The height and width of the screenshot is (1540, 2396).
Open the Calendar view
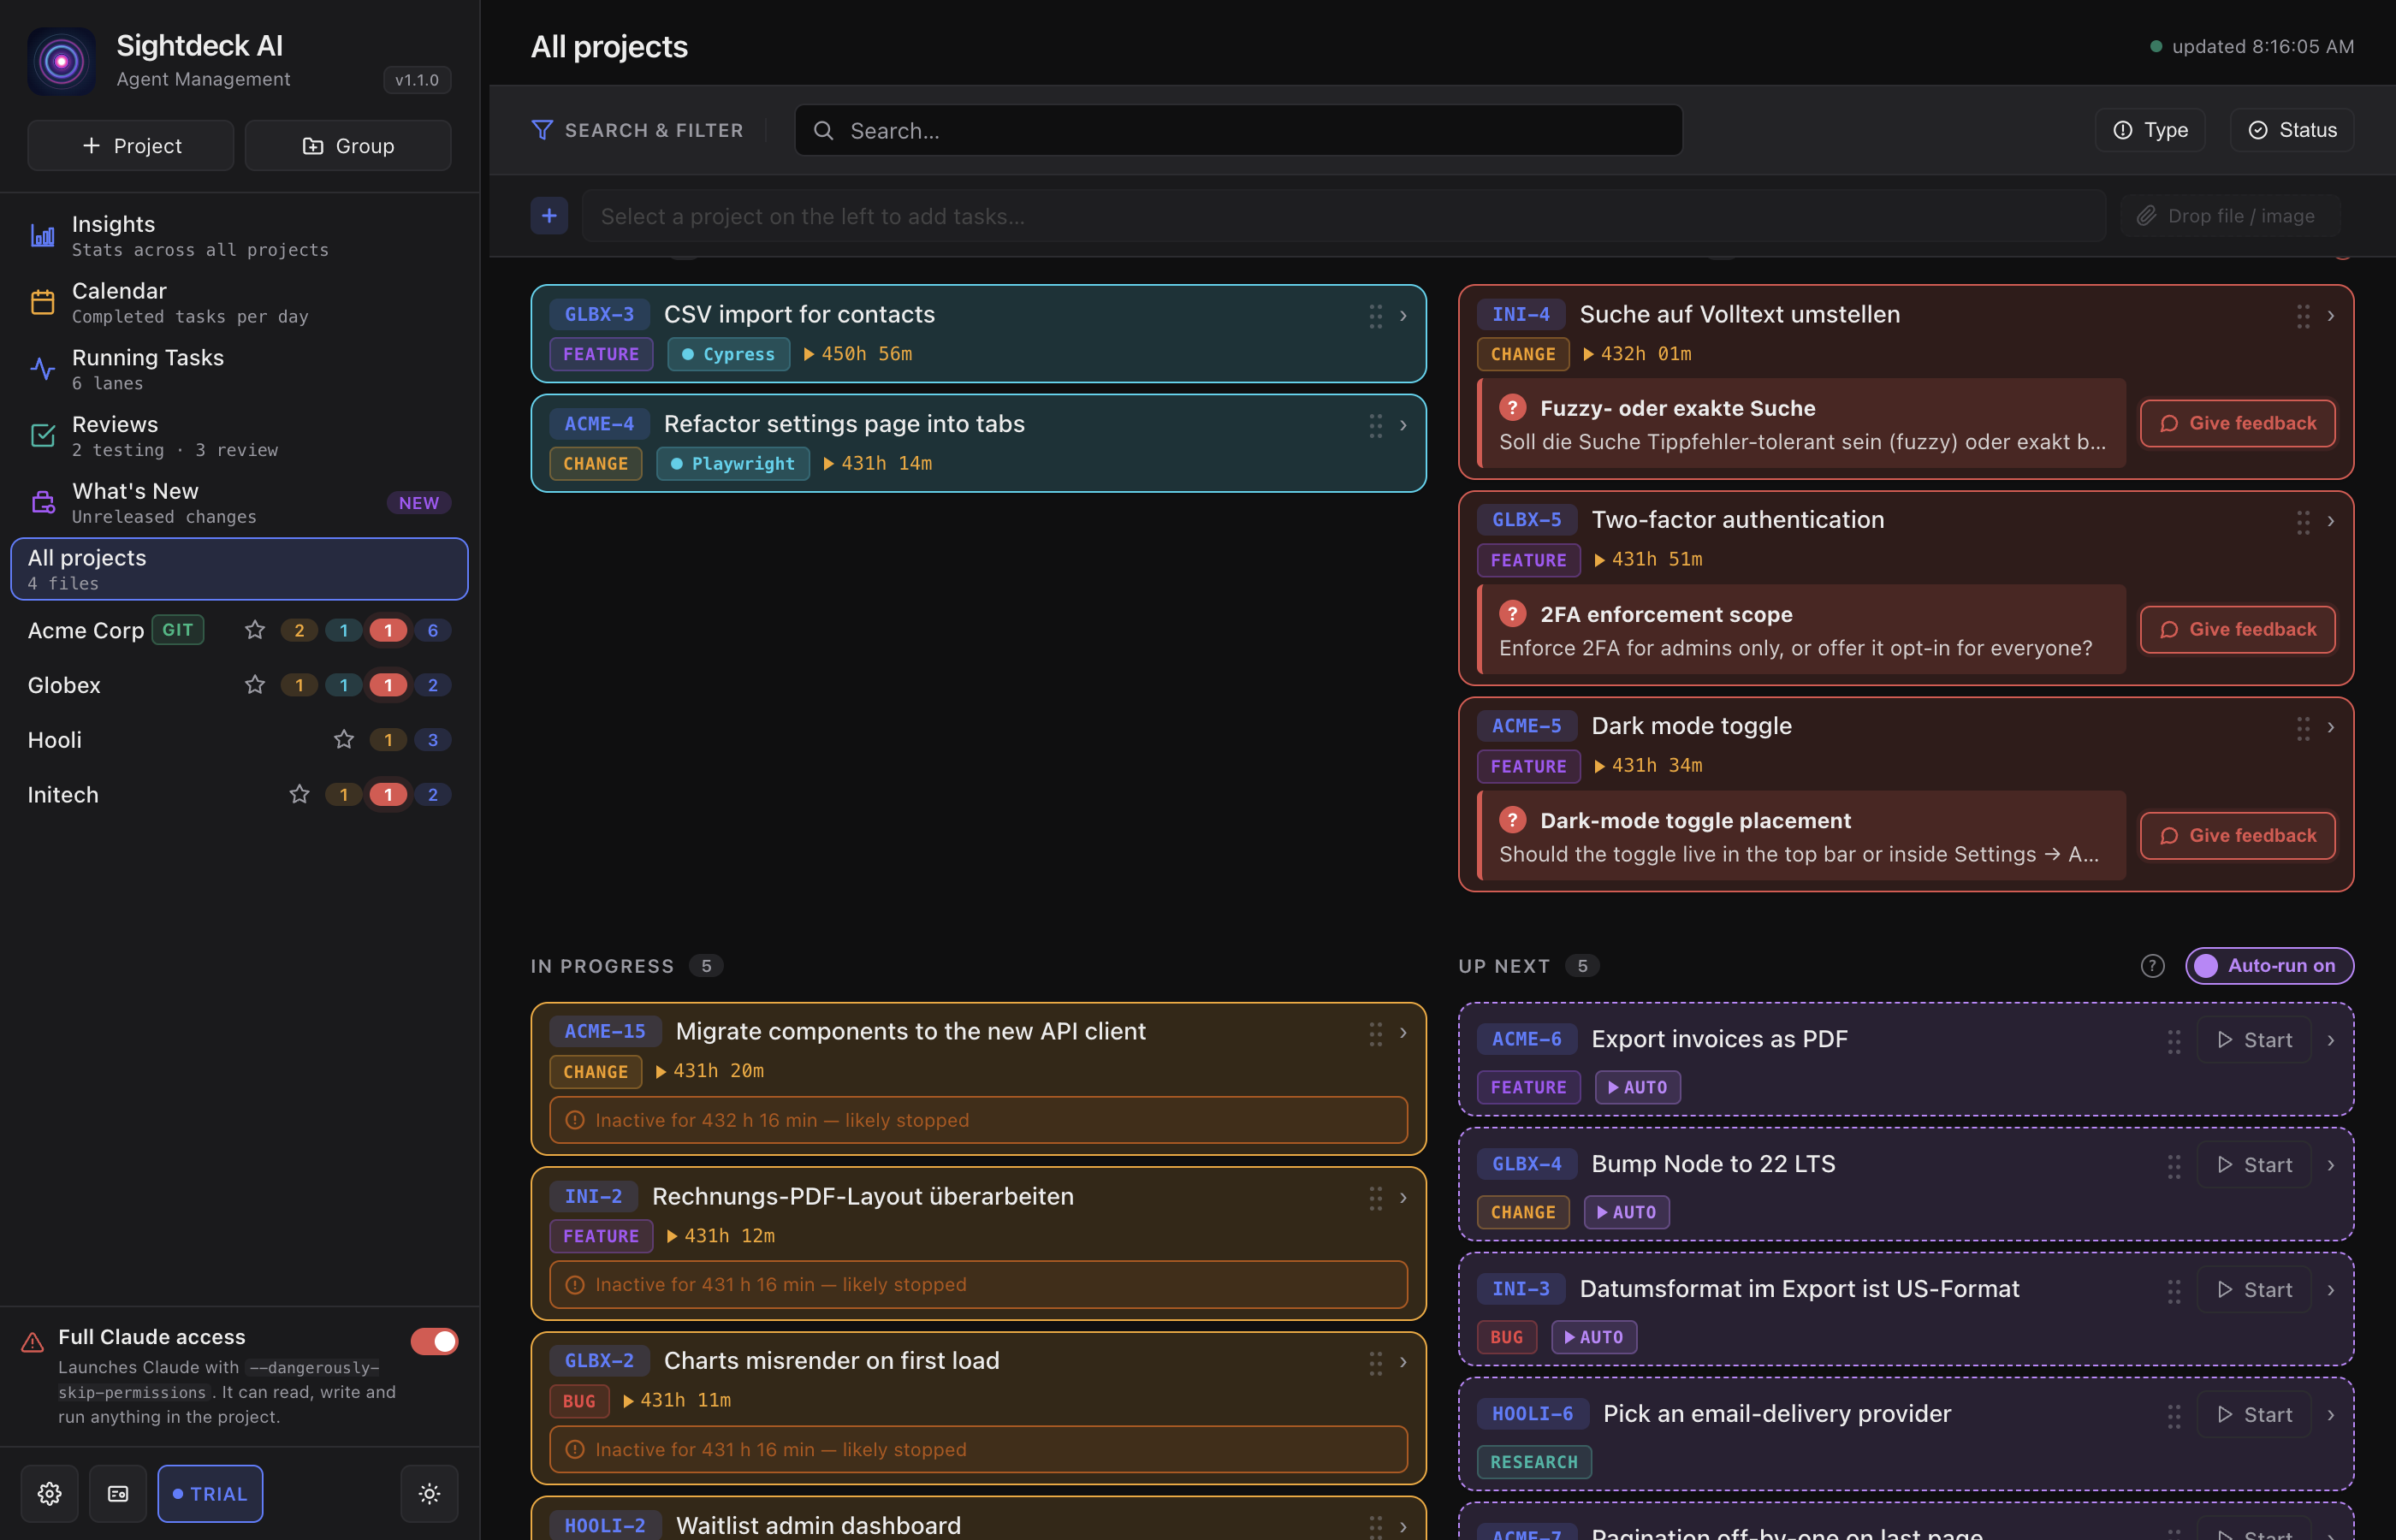pos(239,302)
